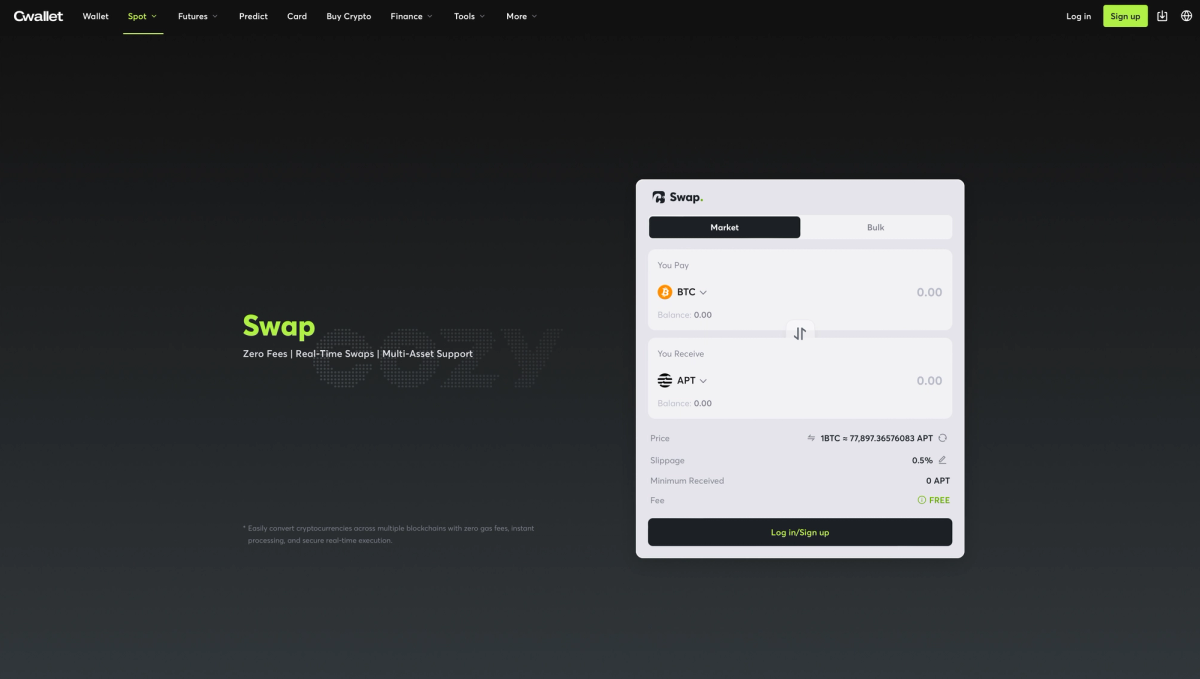
Task: Click the Sign up button
Action: pyautogui.click(x=1125, y=16)
